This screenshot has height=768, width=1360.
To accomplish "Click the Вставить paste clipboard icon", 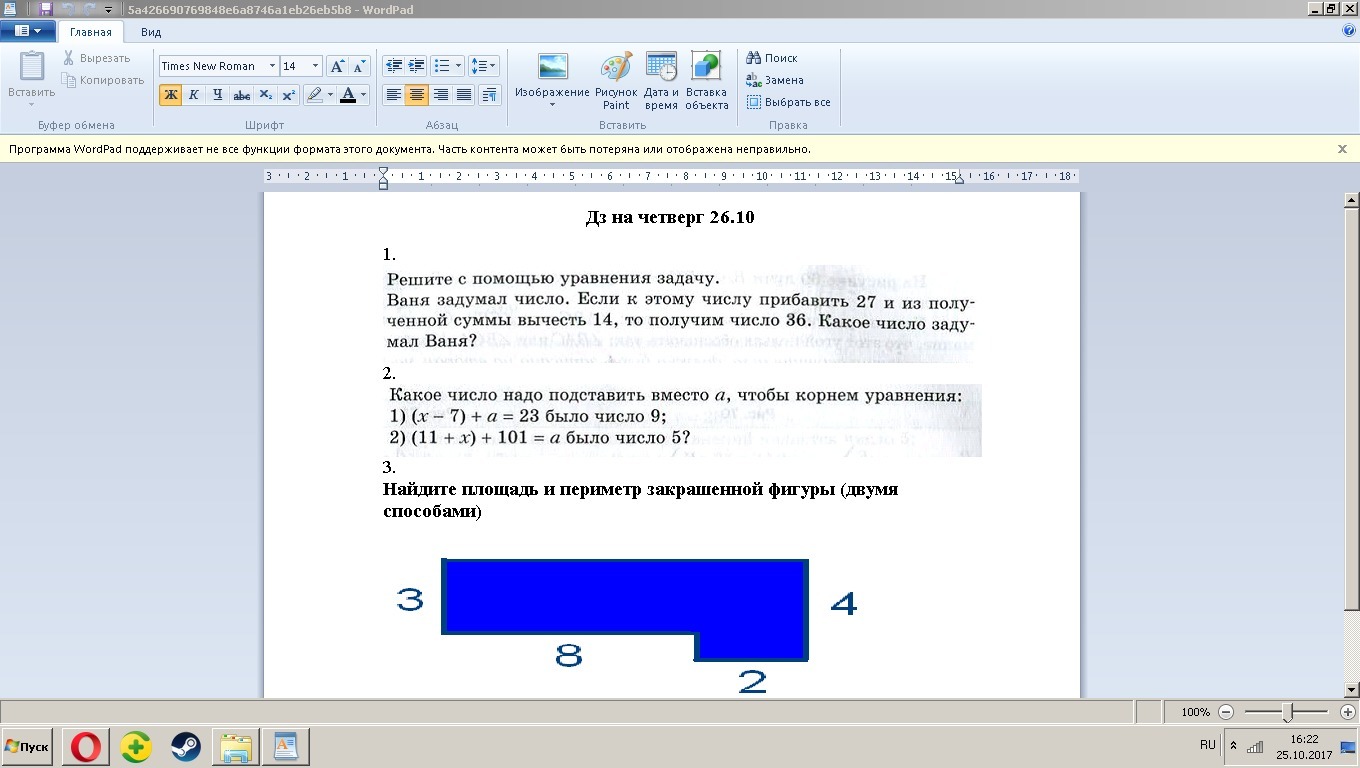I will point(32,66).
